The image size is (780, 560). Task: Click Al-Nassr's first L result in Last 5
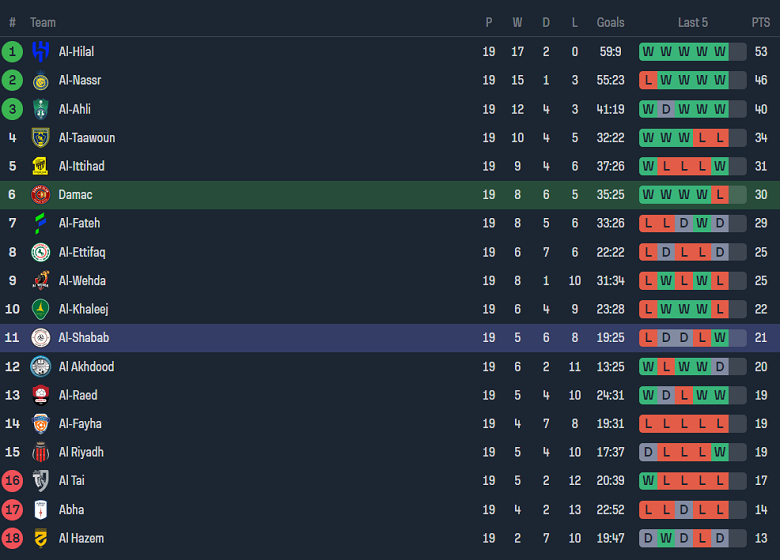point(649,80)
